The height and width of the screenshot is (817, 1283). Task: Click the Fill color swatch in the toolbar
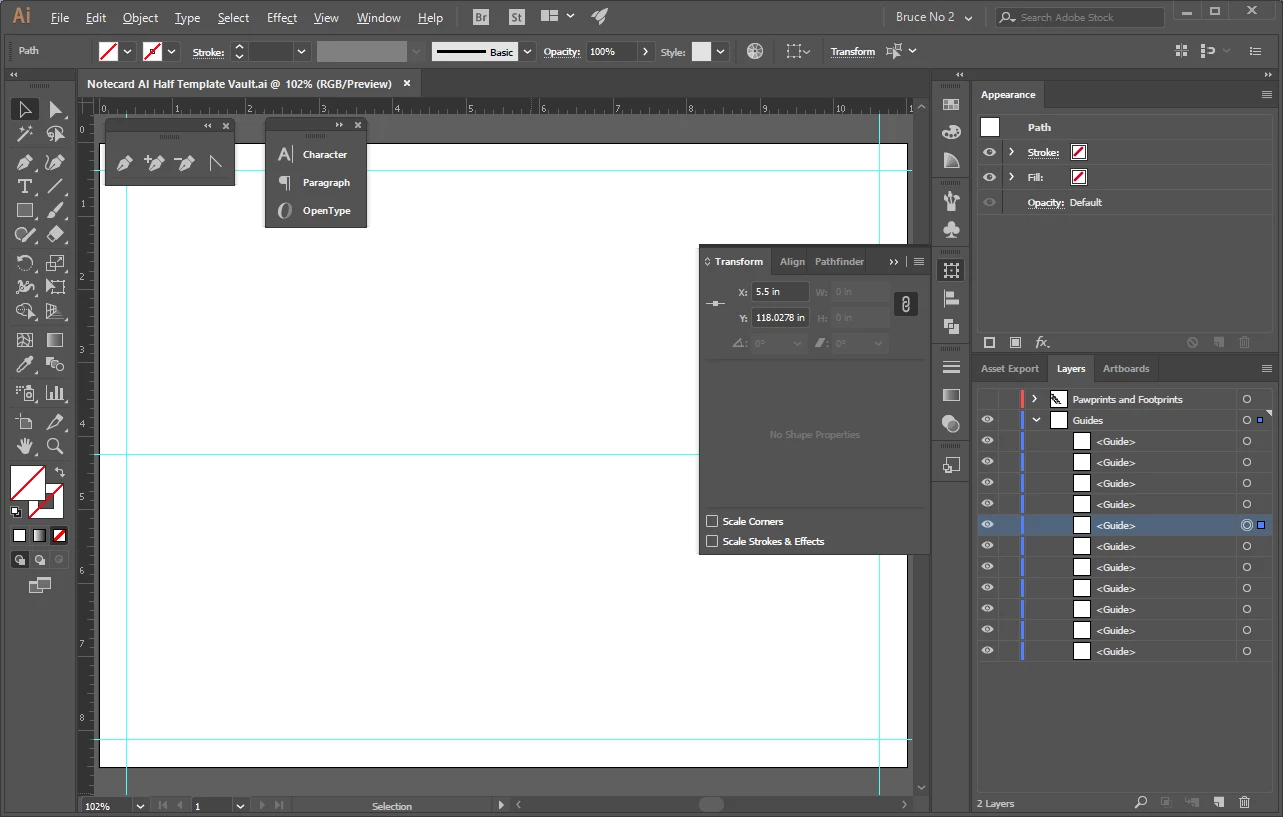coord(27,483)
